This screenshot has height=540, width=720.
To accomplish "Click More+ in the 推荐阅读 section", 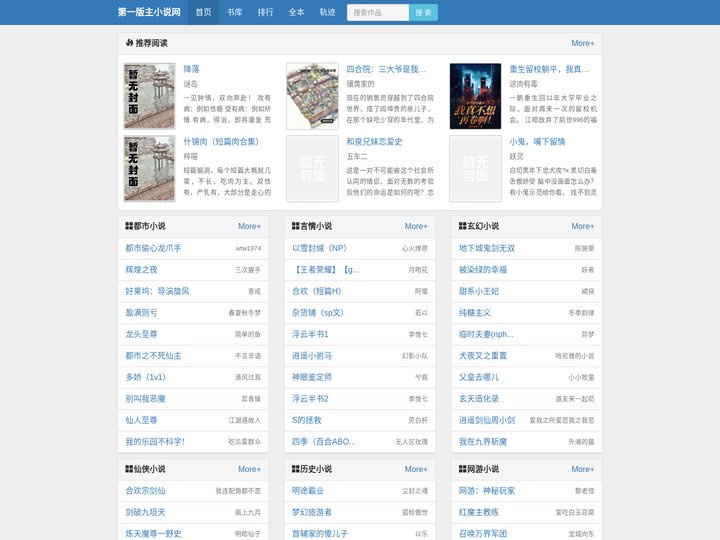I will (x=583, y=43).
